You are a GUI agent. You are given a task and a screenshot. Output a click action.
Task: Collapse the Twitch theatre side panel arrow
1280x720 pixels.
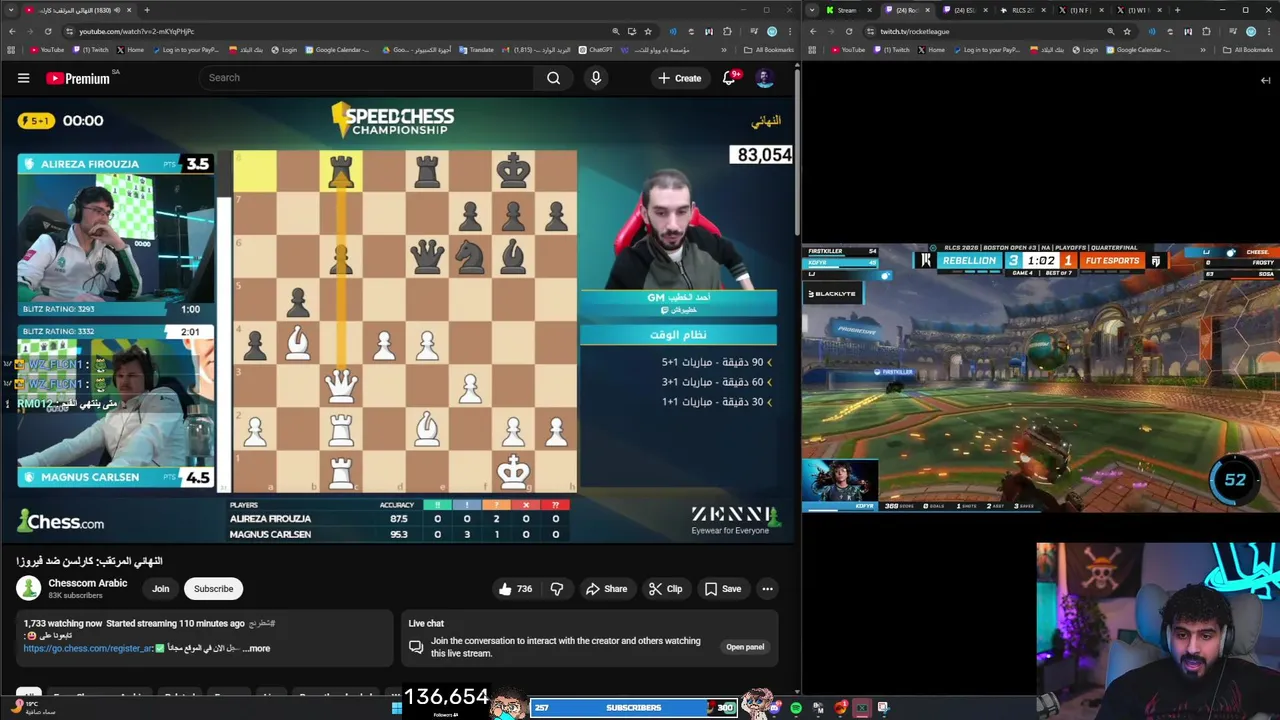point(1265,80)
